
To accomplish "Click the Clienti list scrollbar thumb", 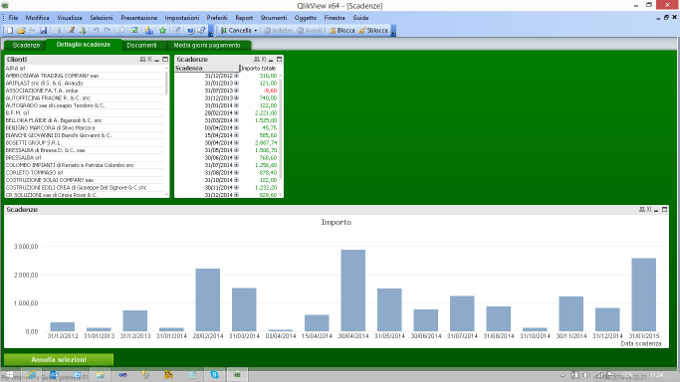I will pos(166,83).
